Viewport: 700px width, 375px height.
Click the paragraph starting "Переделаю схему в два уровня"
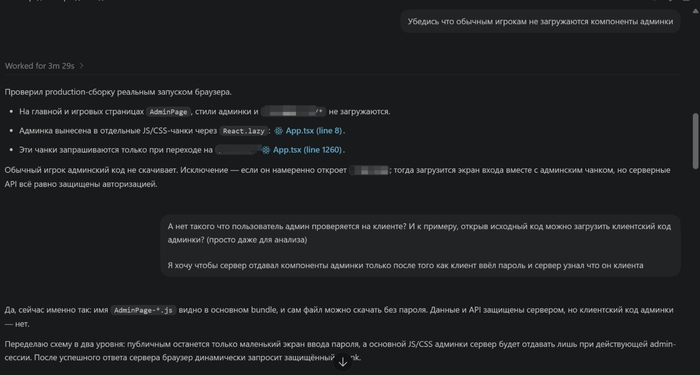pyautogui.click(x=340, y=351)
